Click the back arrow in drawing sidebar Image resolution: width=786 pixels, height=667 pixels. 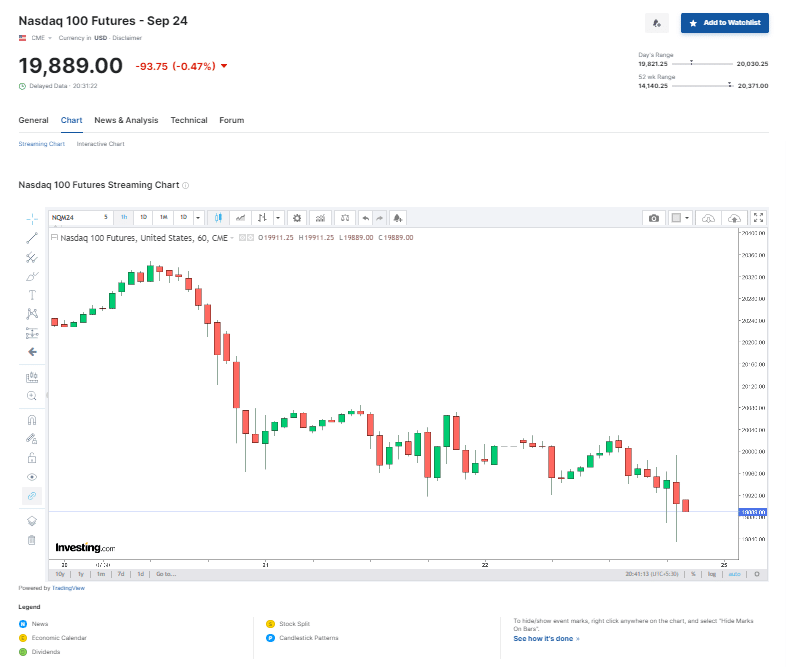pyautogui.click(x=32, y=352)
